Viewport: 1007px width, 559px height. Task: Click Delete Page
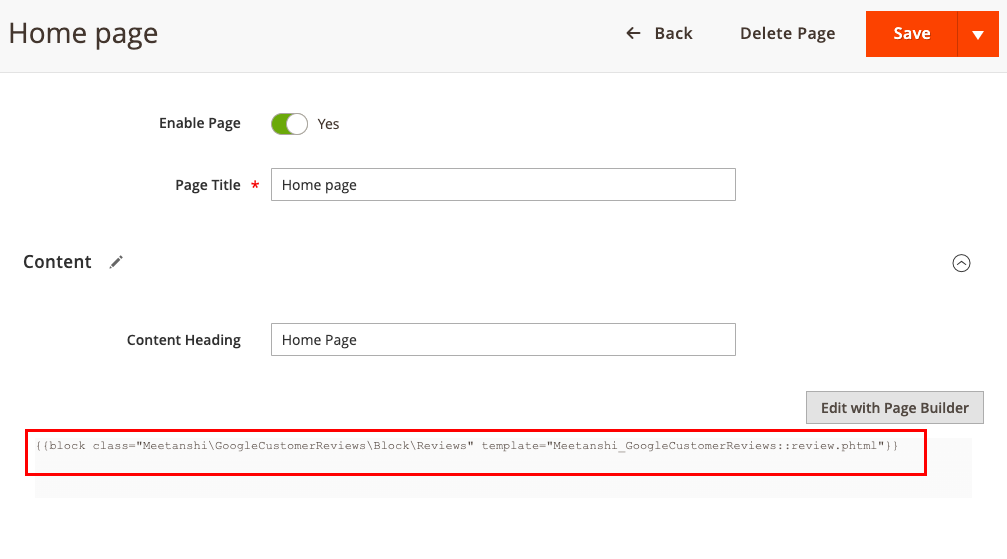(x=787, y=33)
